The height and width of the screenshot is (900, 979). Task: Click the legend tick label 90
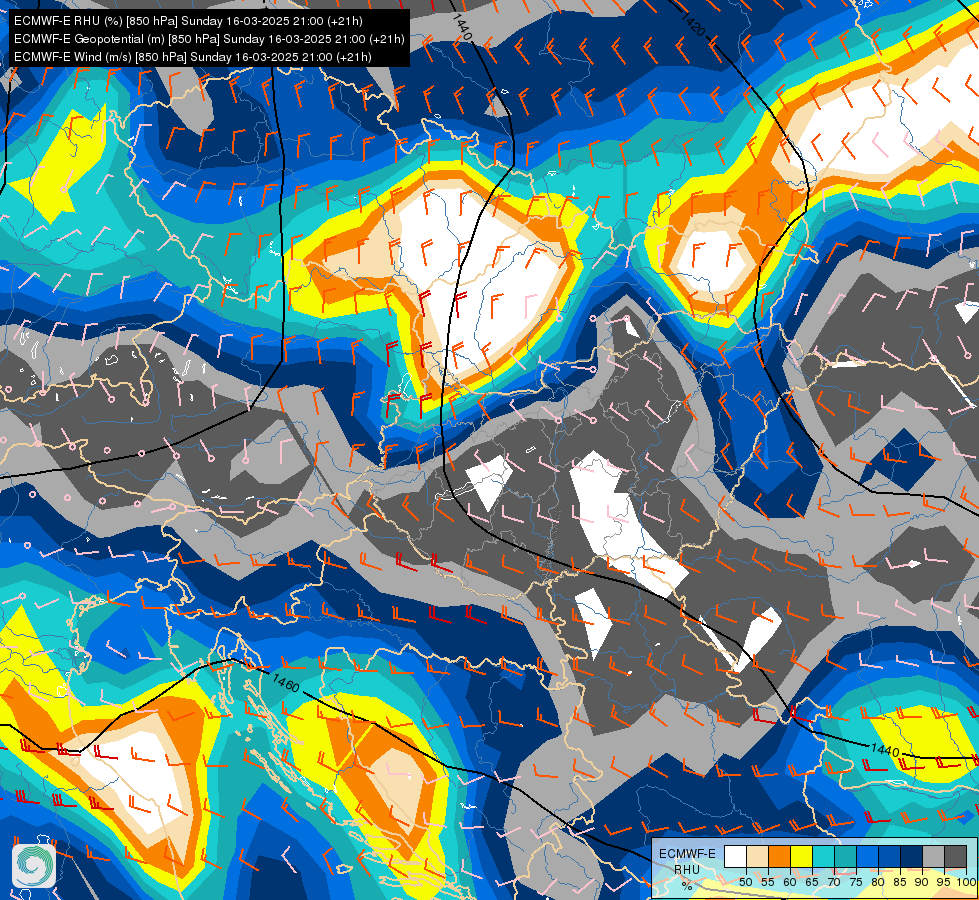click(x=922, y=882)
